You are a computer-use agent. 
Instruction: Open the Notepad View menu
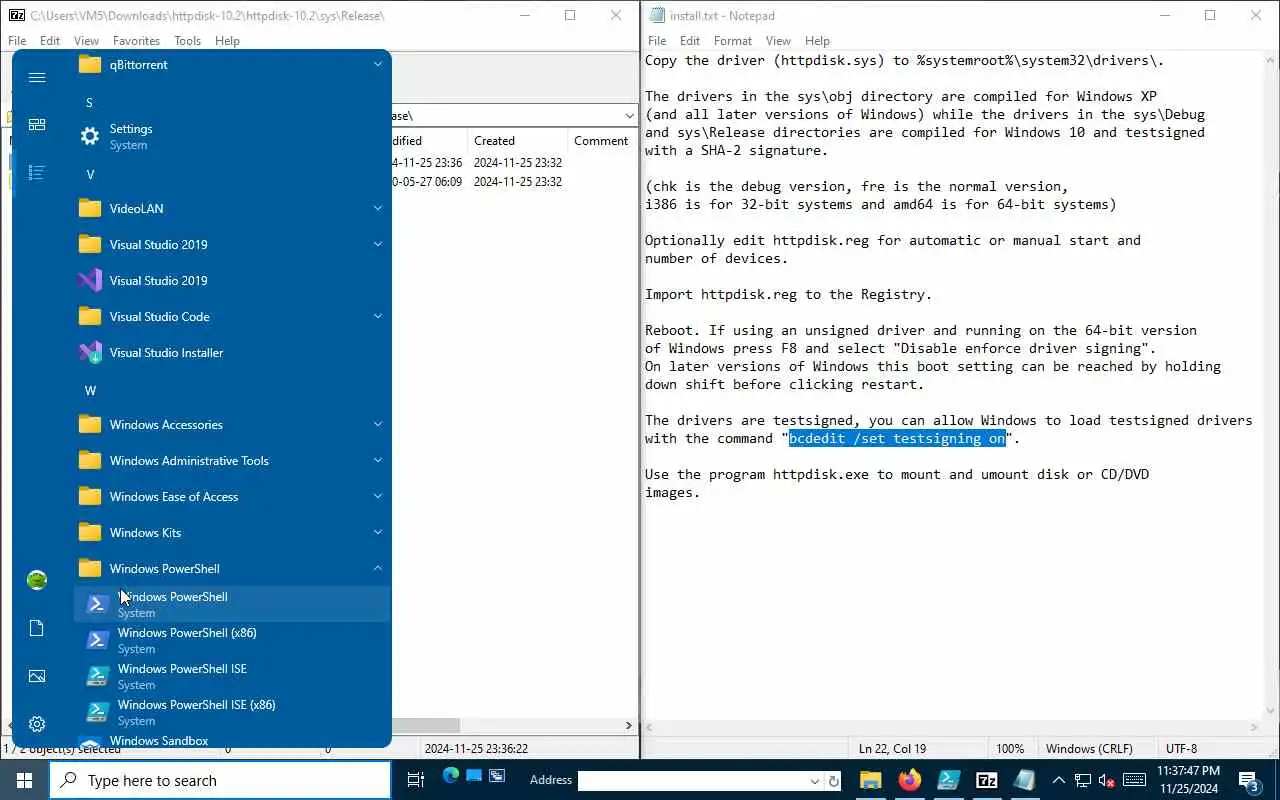pyautogui.click(x=778, y=41)
